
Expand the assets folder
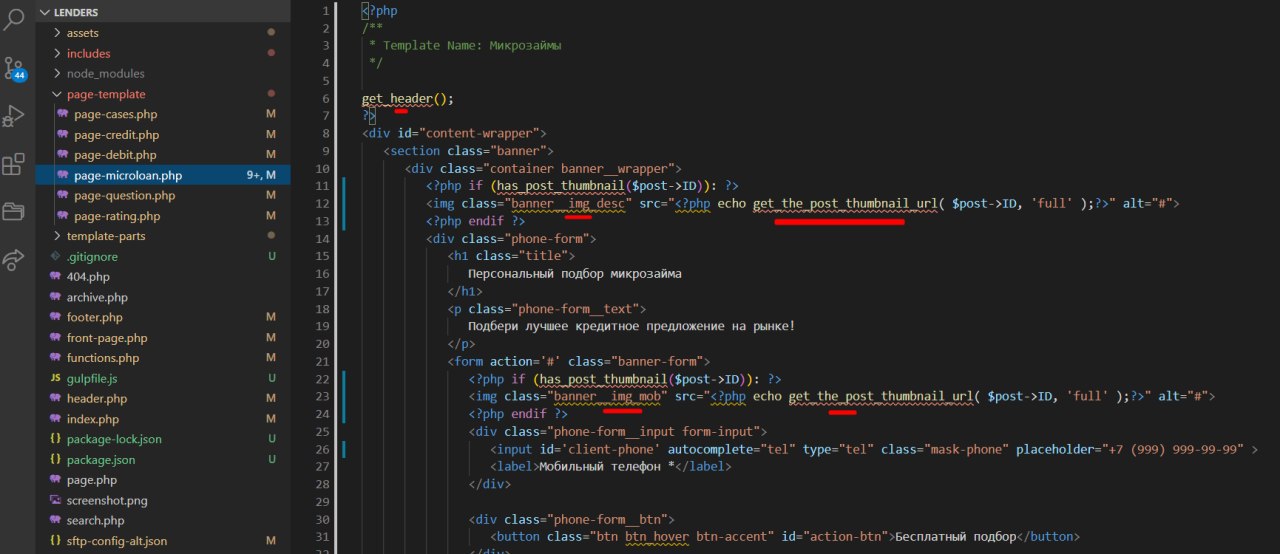point(163,33)
